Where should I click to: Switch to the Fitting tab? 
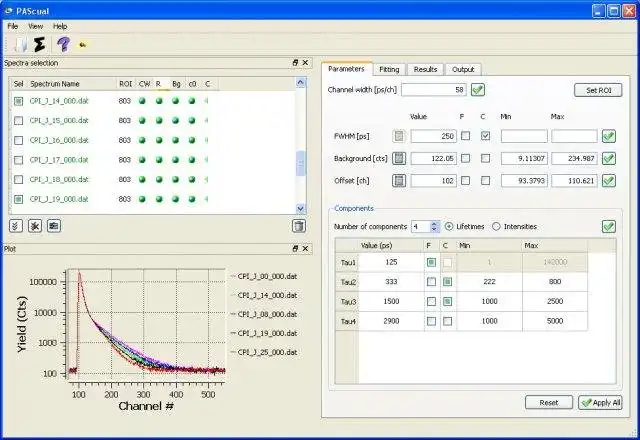pos(389,69)
